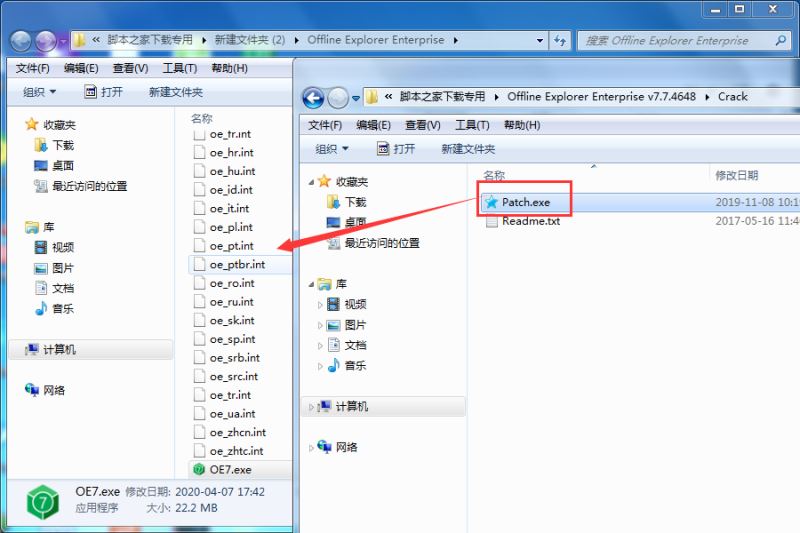The image size is (800, 533).
Task: Click 新建文件夹 in the rear window toolbar
Action: [176, 92]
